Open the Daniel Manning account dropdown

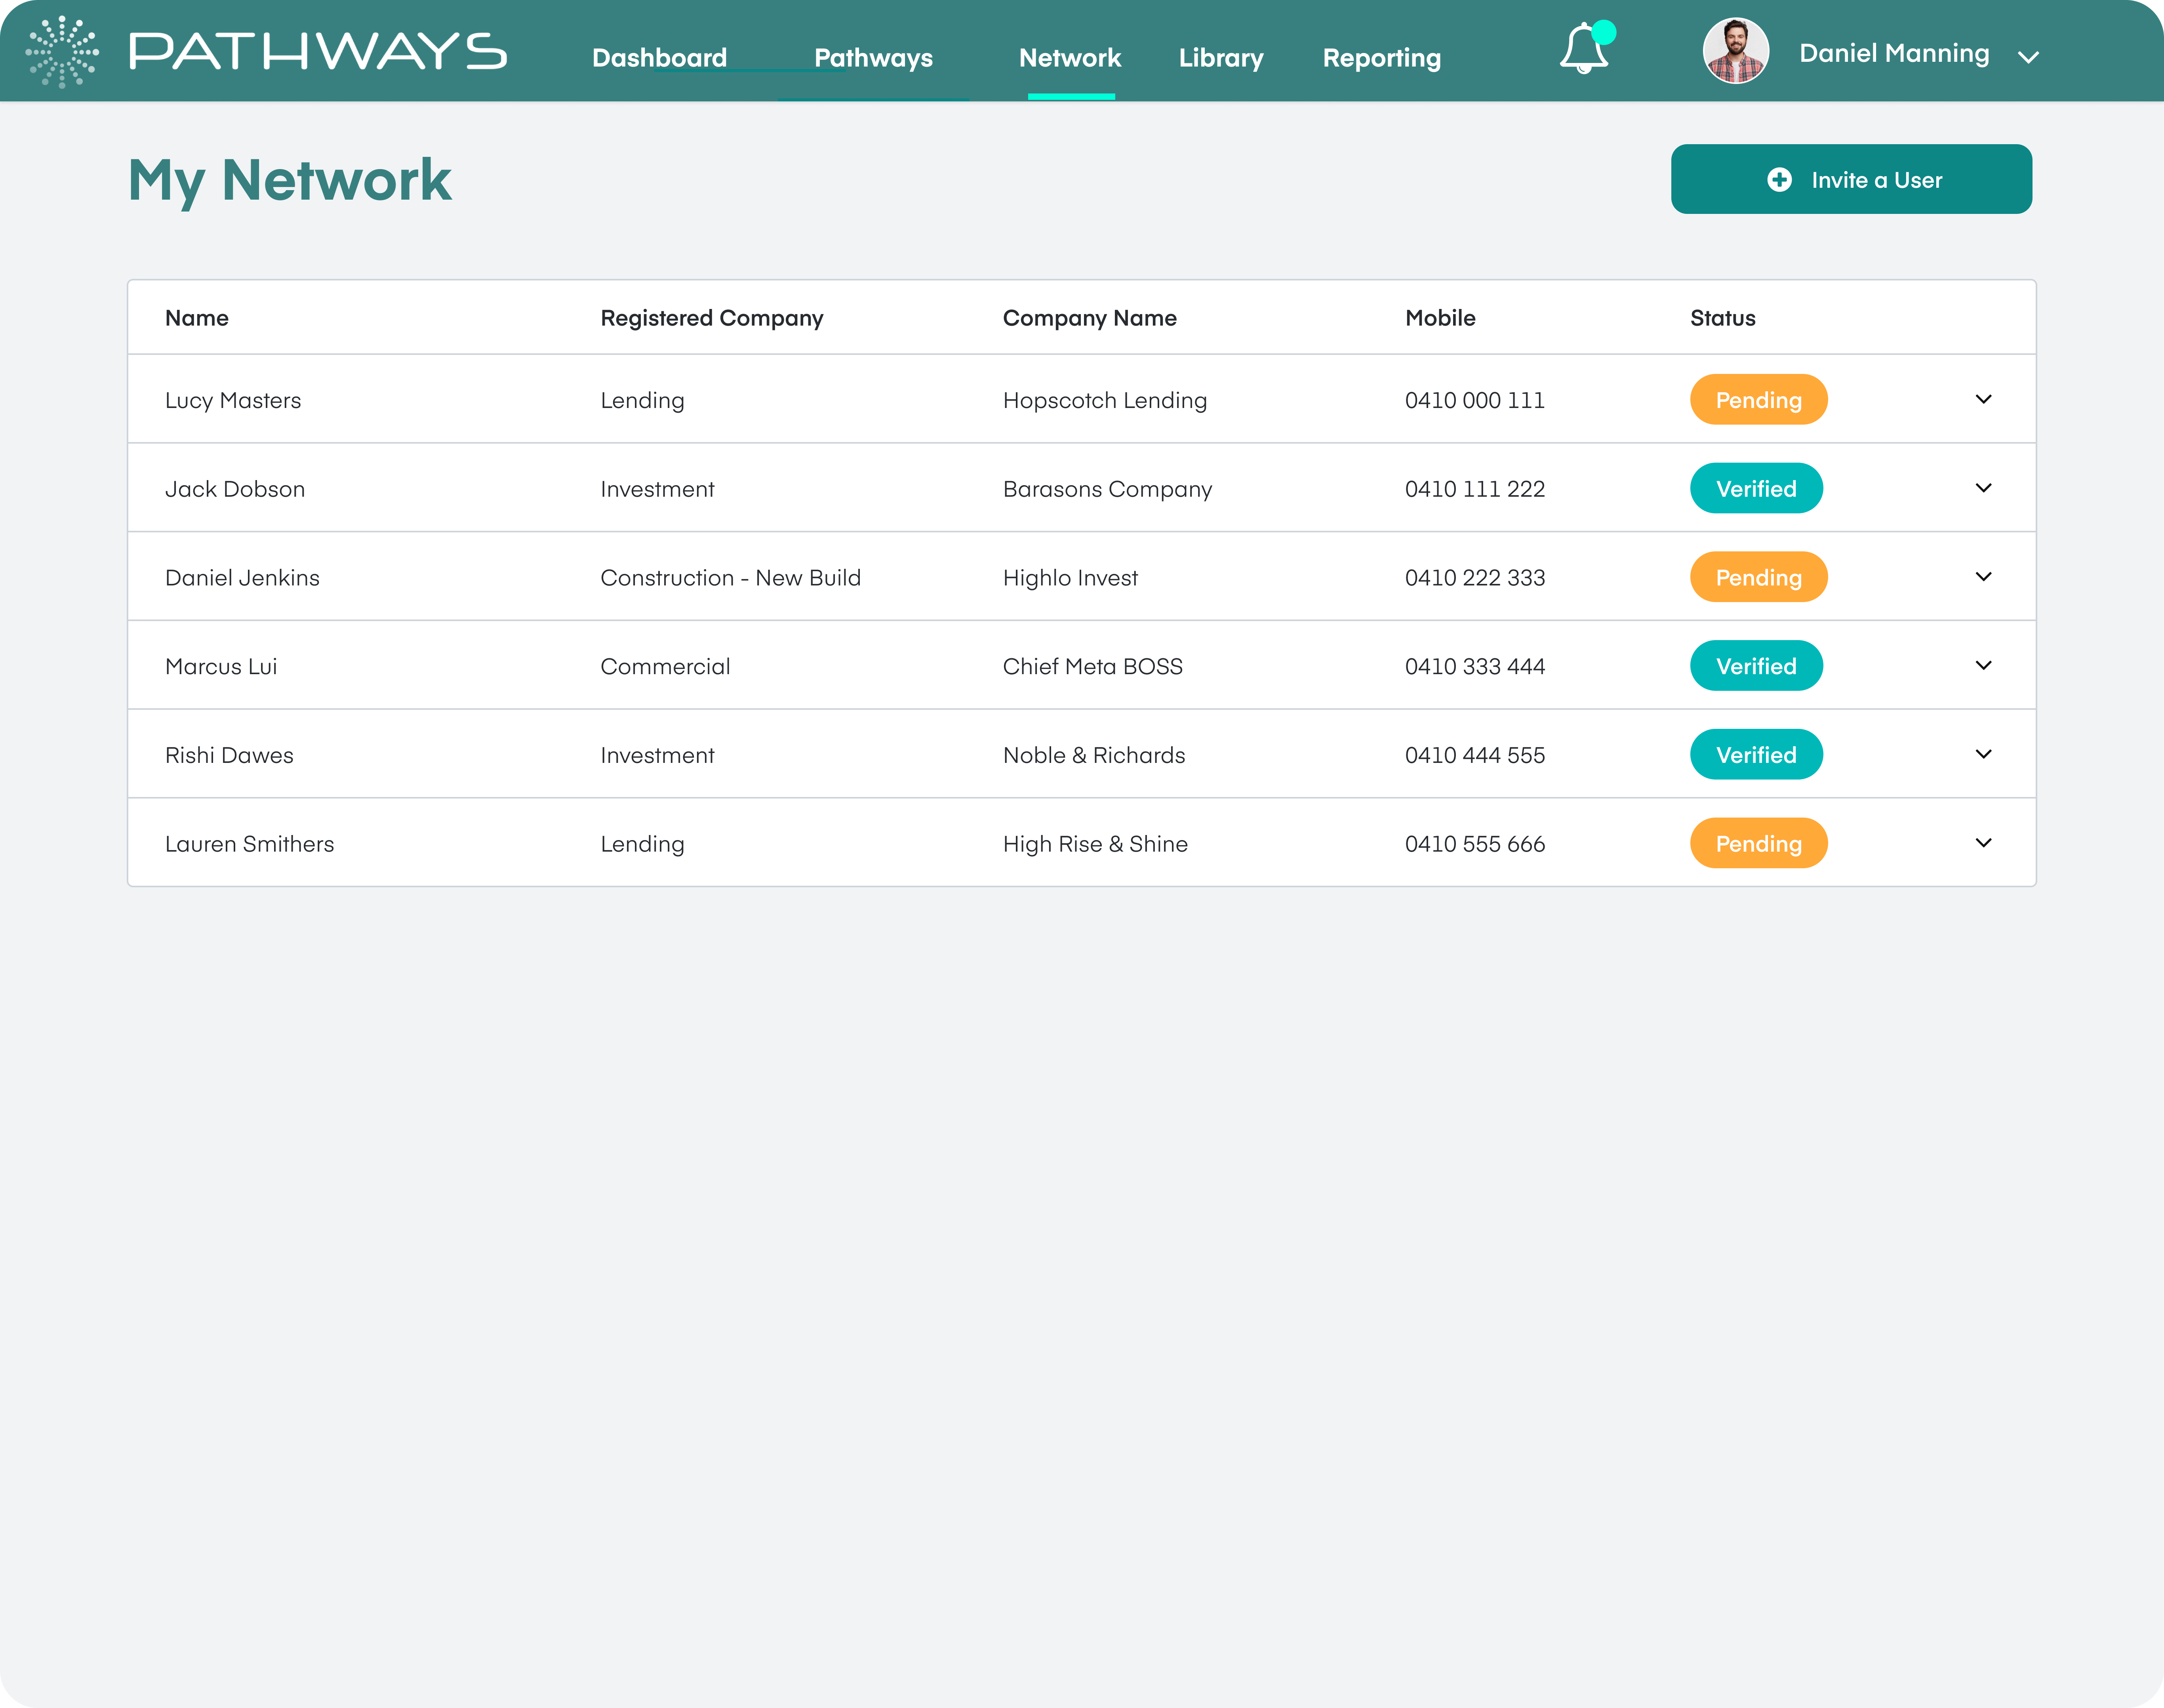coord(2028,58)
